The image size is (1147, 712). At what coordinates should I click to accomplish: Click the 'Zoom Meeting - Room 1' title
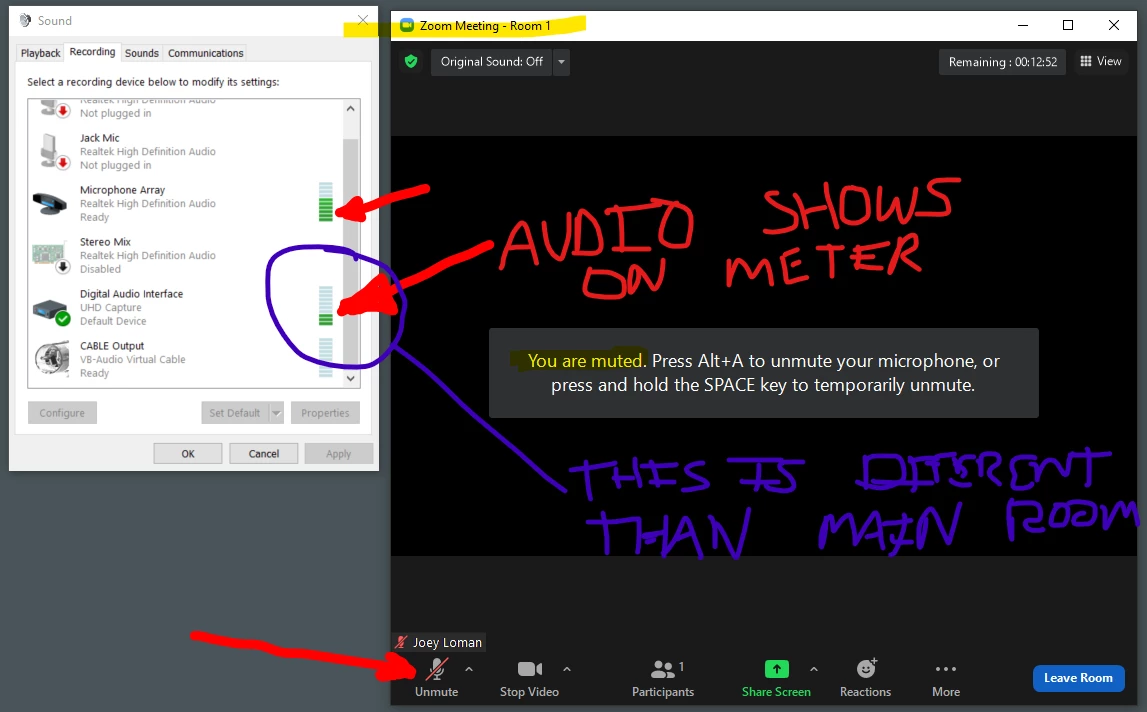(485, 26)
